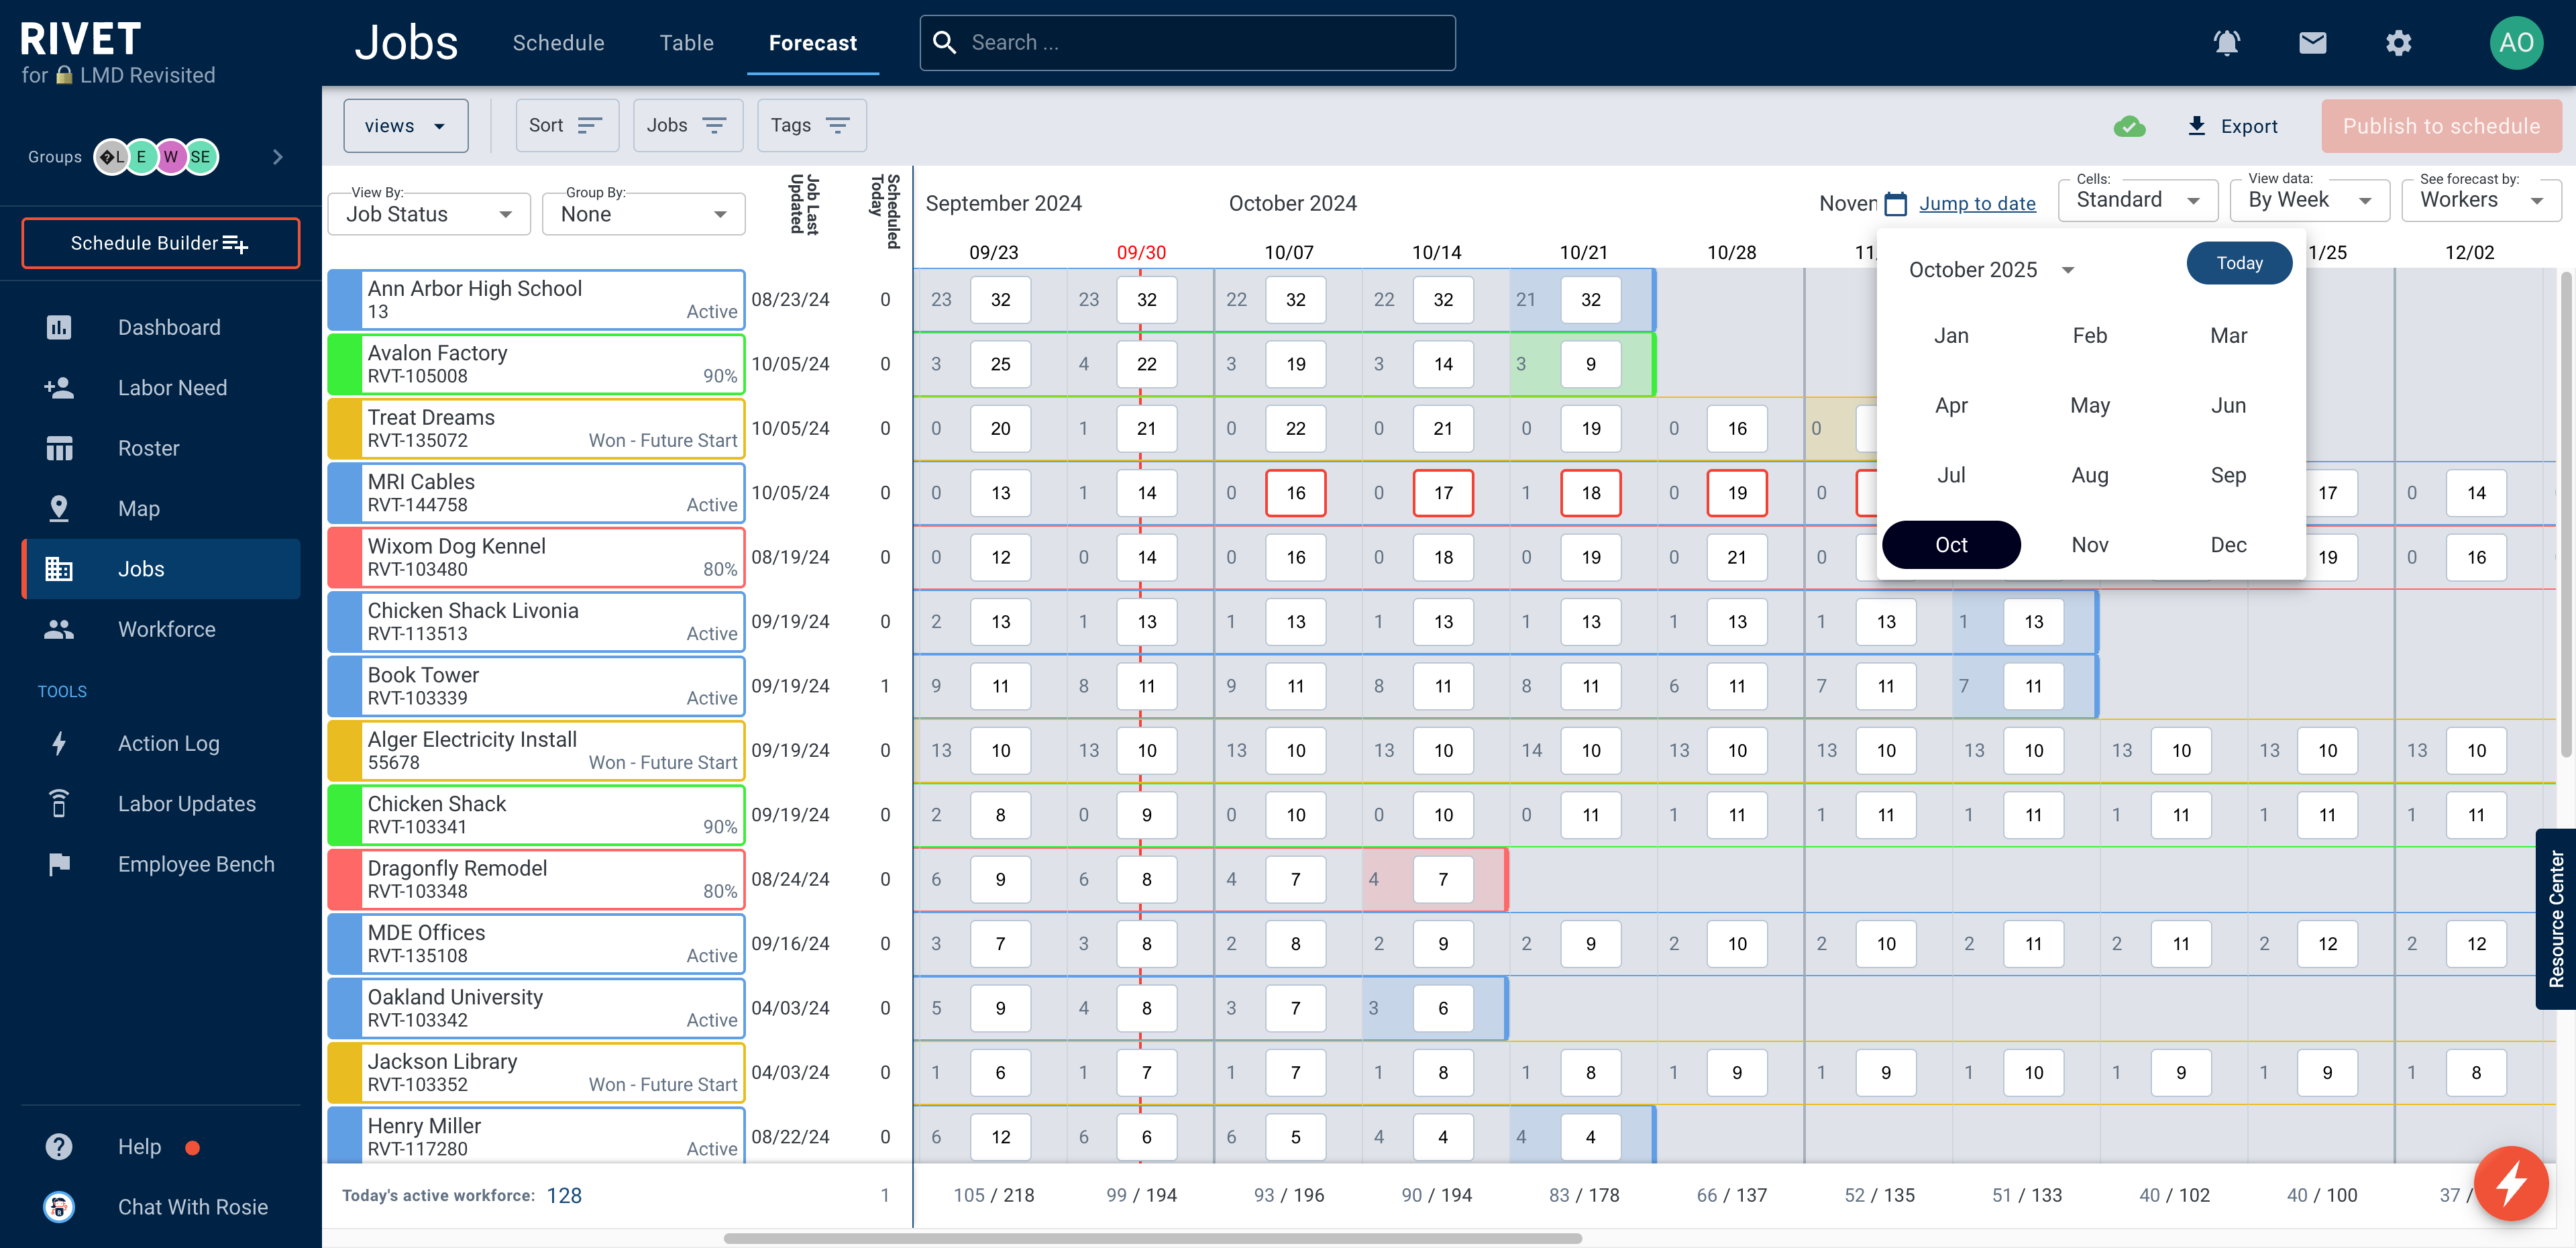Open the settings gear
This screenshot has height=1248, width=2576.
(2398, 43)
